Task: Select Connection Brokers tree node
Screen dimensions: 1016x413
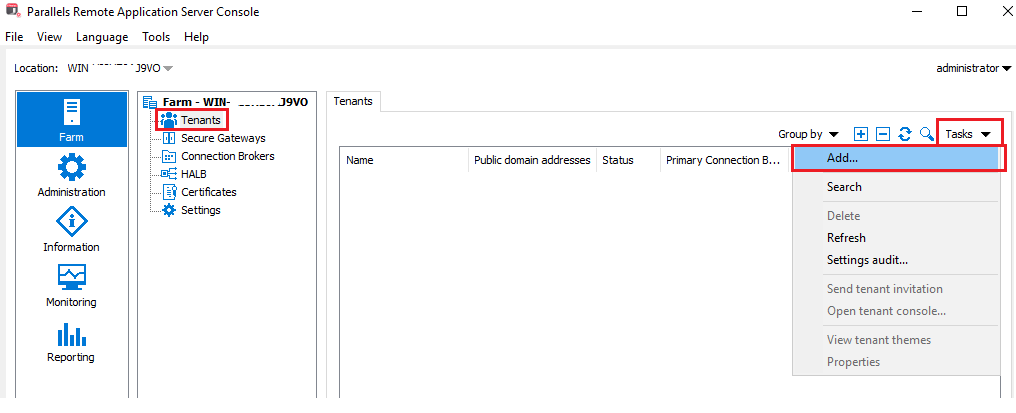Action: 227,156
